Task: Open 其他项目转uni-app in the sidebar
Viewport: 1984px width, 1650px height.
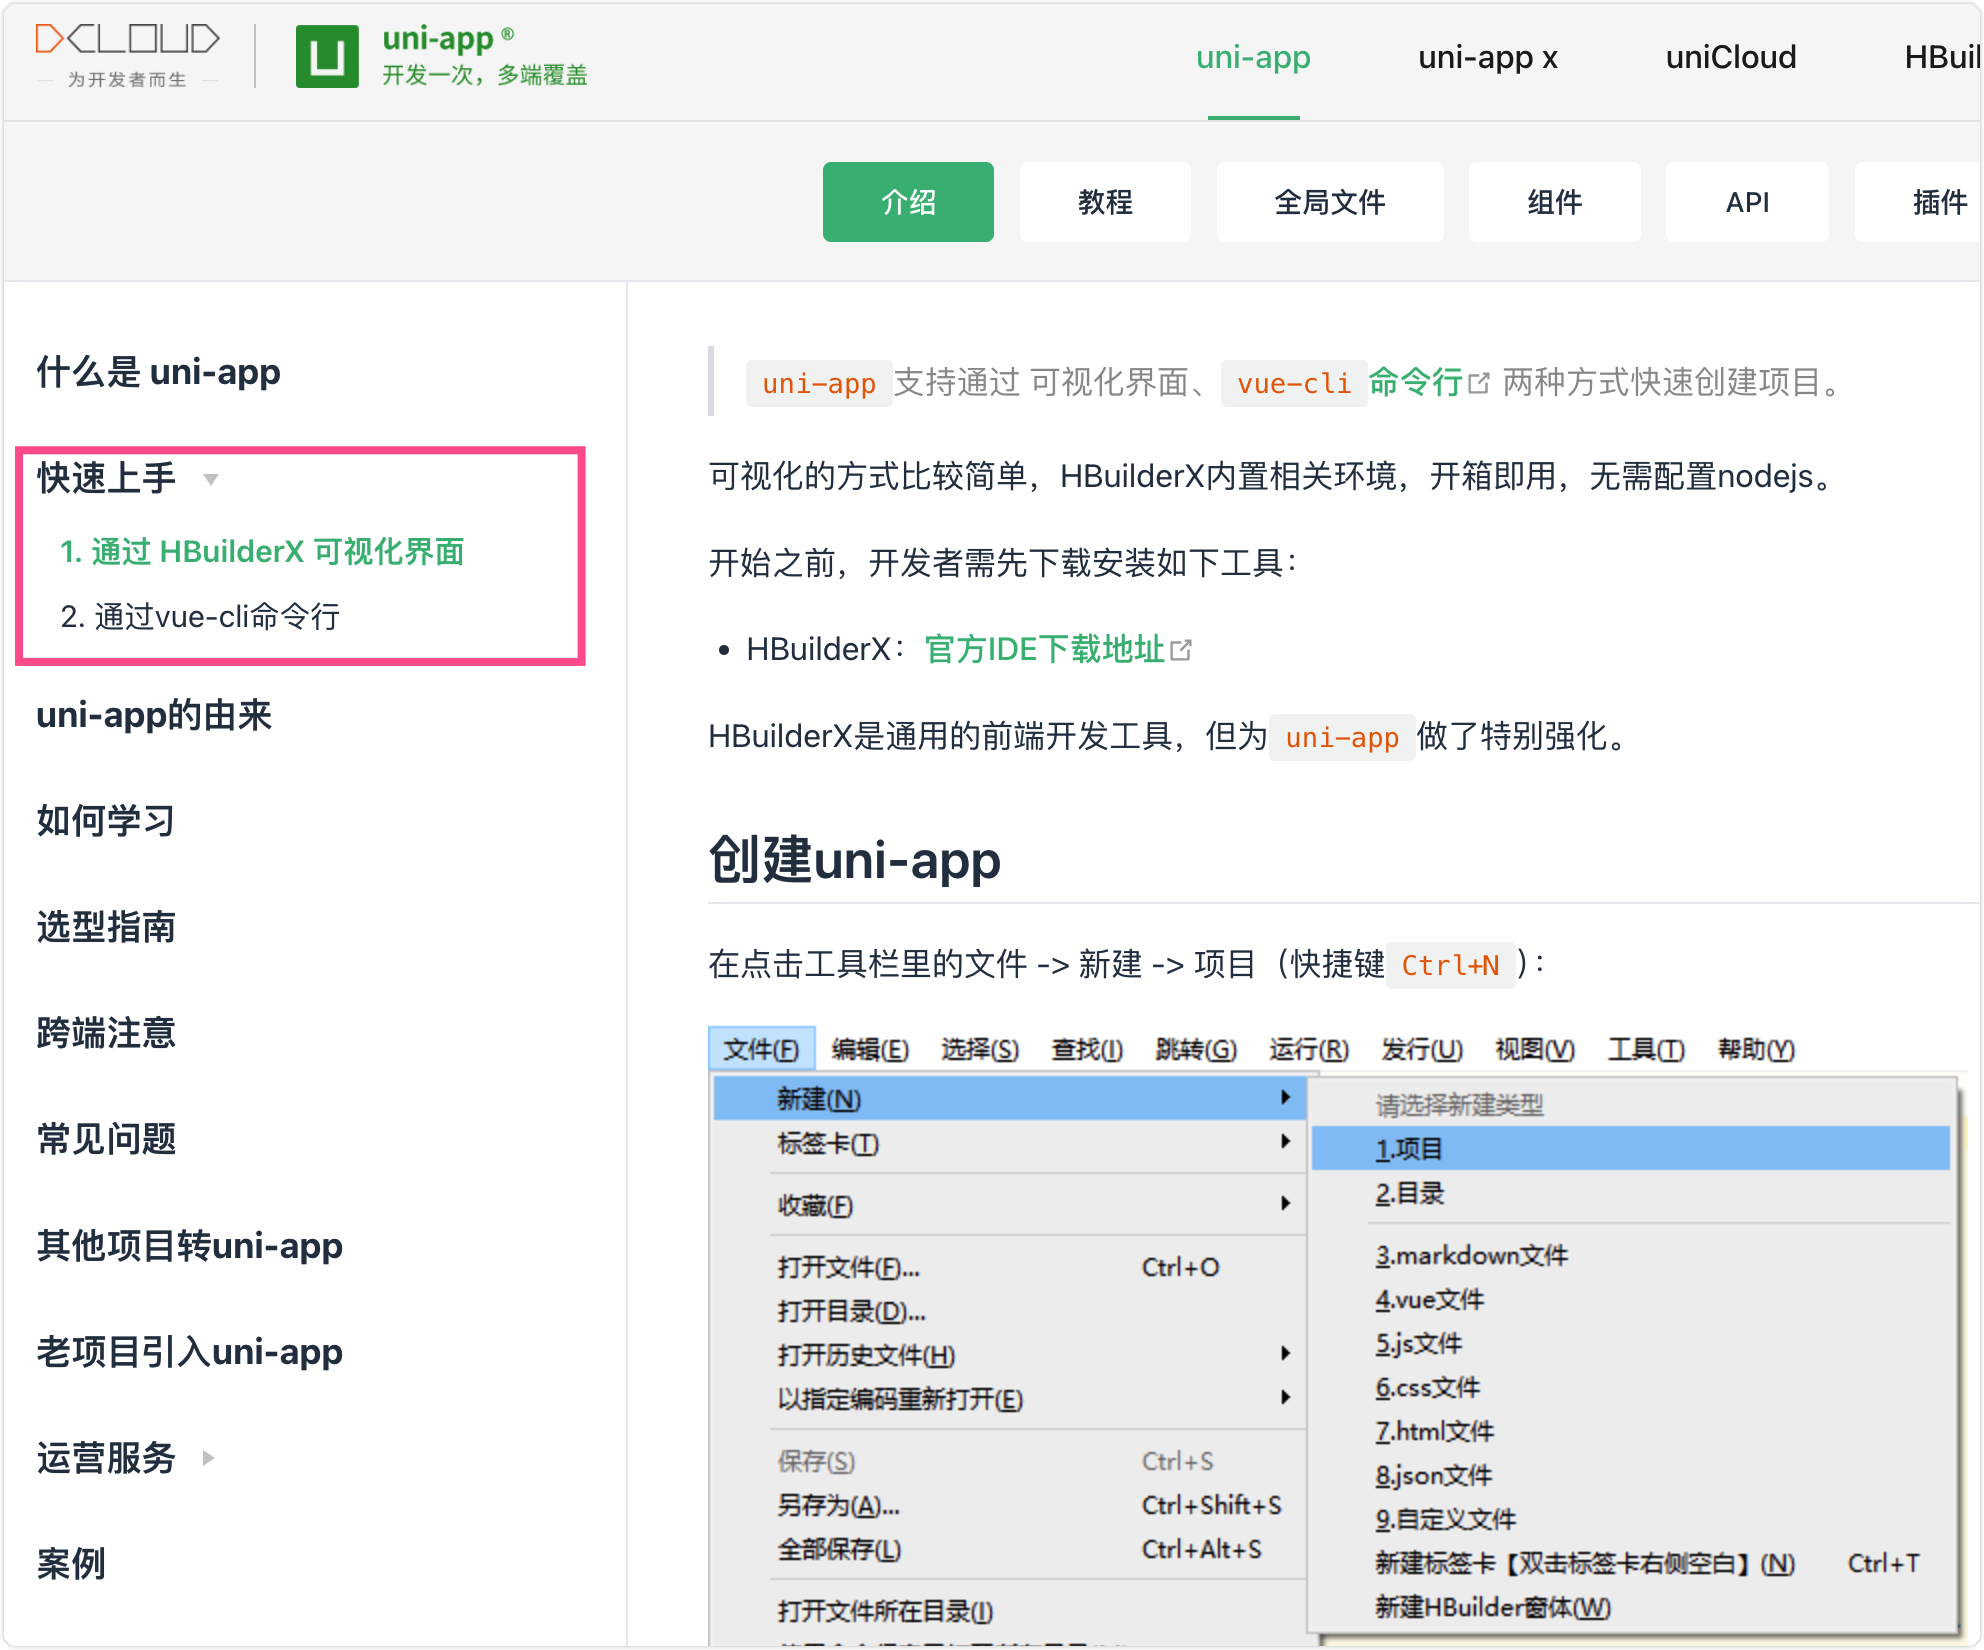Action: click(x=190, y=1245)
